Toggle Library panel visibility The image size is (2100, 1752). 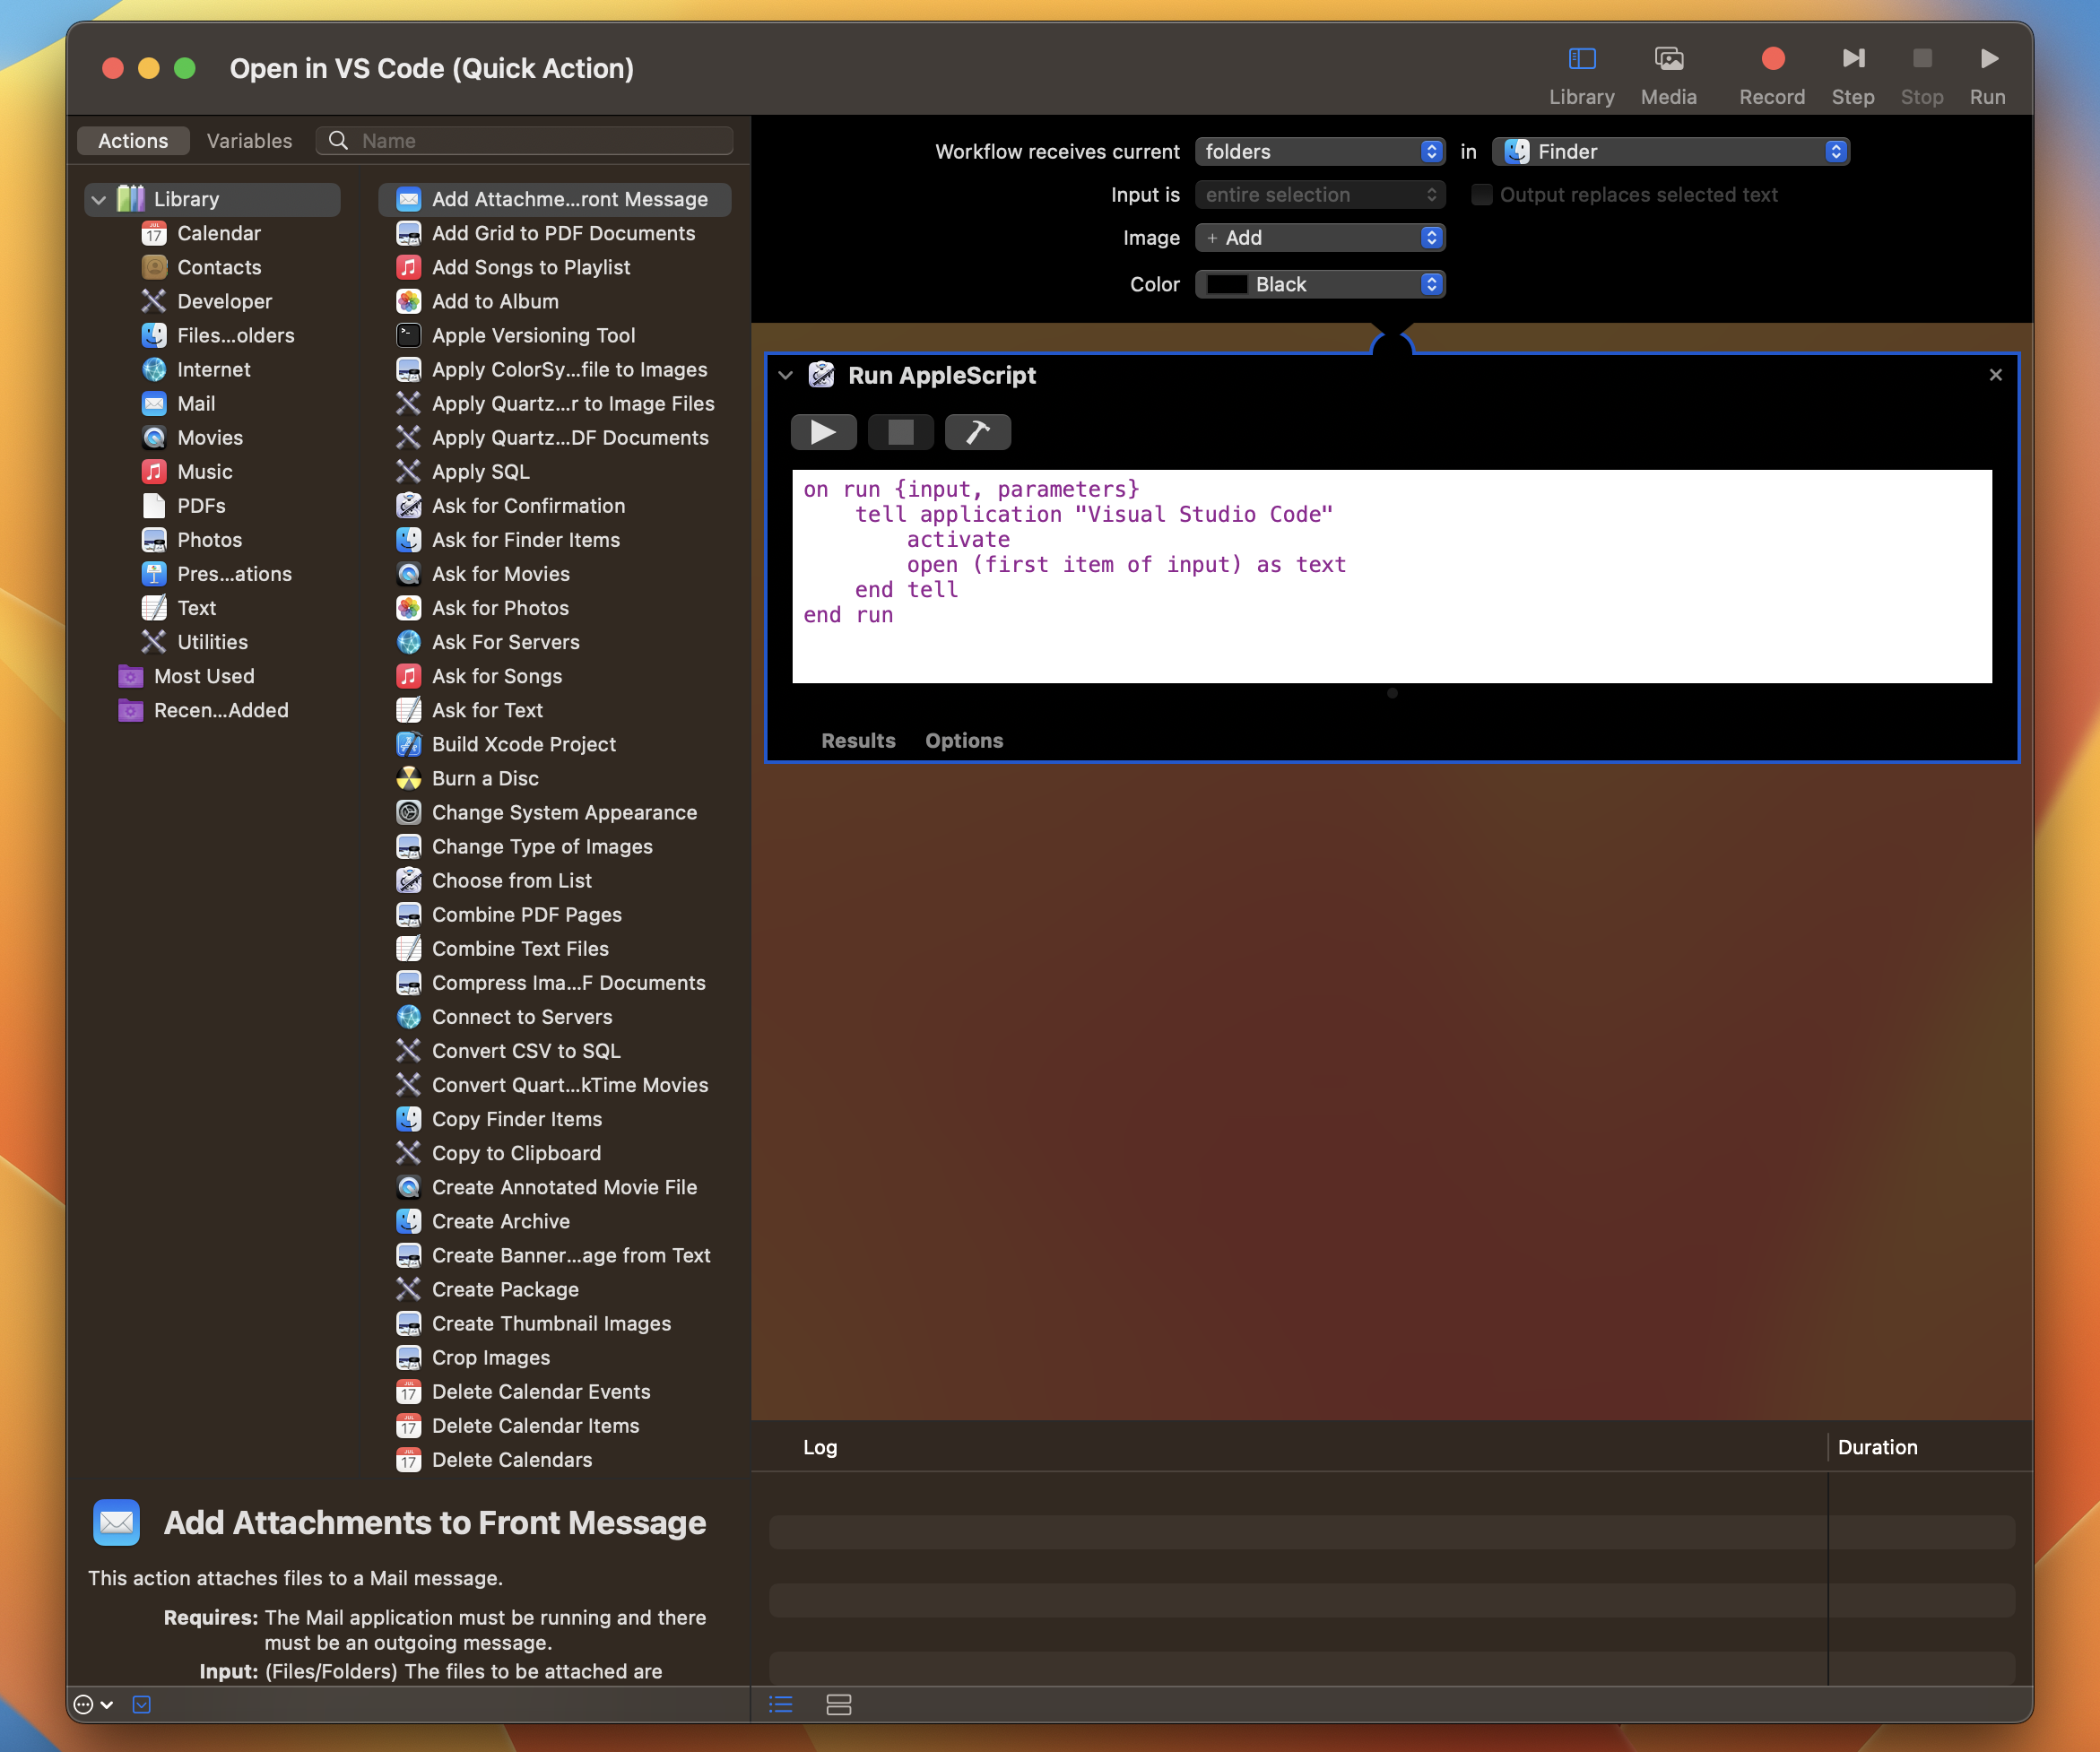pos(1581,60)
